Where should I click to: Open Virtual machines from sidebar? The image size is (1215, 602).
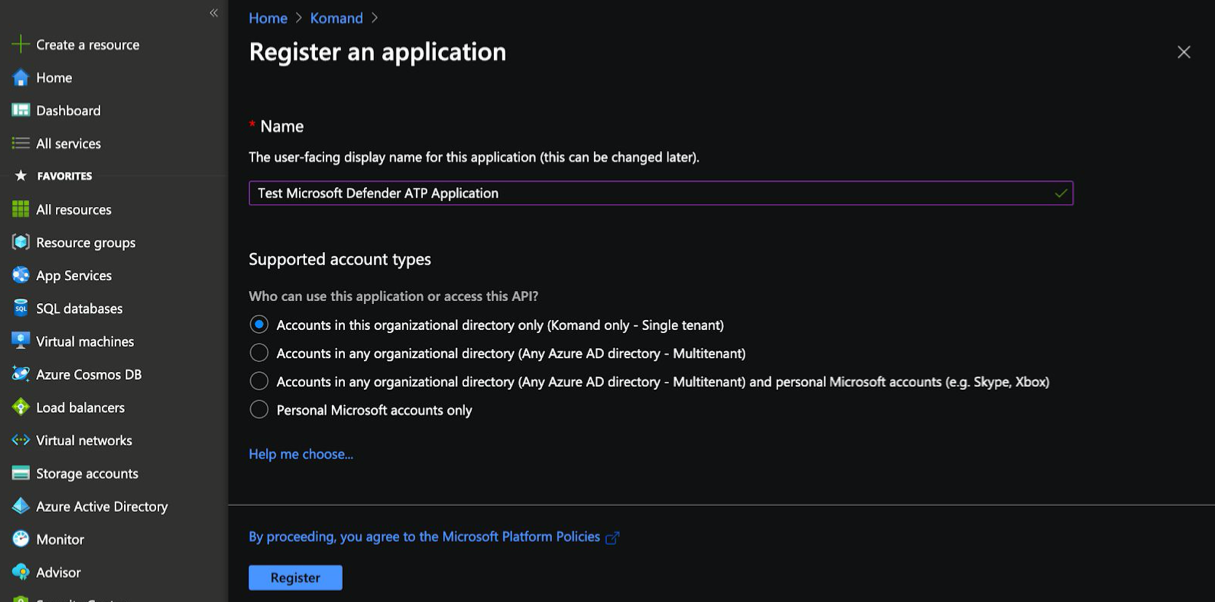click(x=85, y=341)
